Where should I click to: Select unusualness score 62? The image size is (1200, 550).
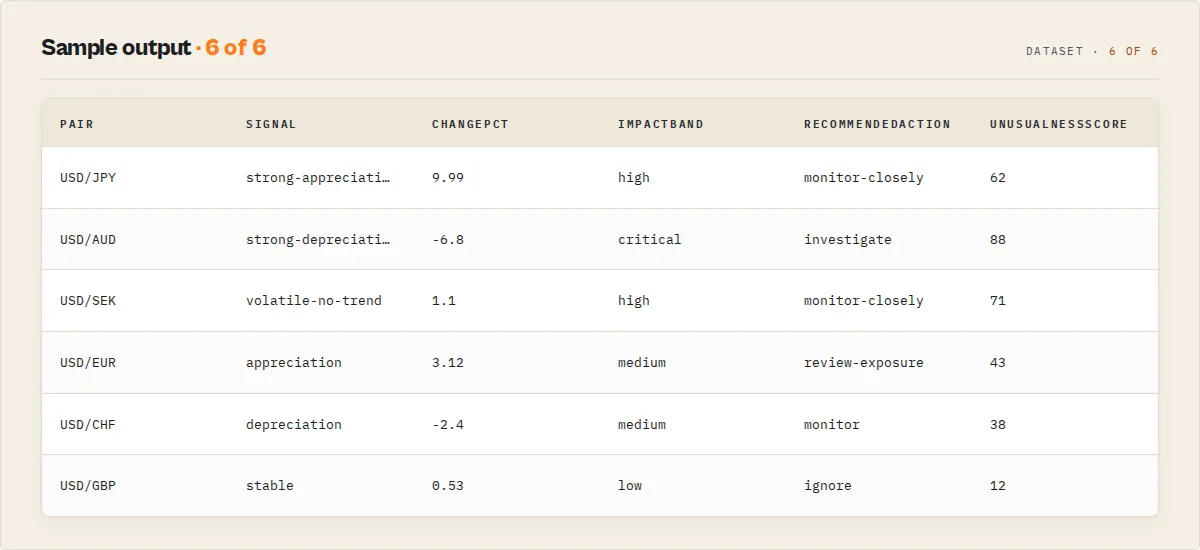pyautogui.click(x=998, y=177)
